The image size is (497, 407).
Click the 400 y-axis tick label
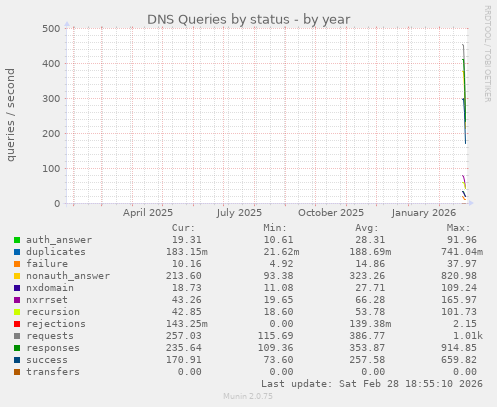(x=51, y=64)
